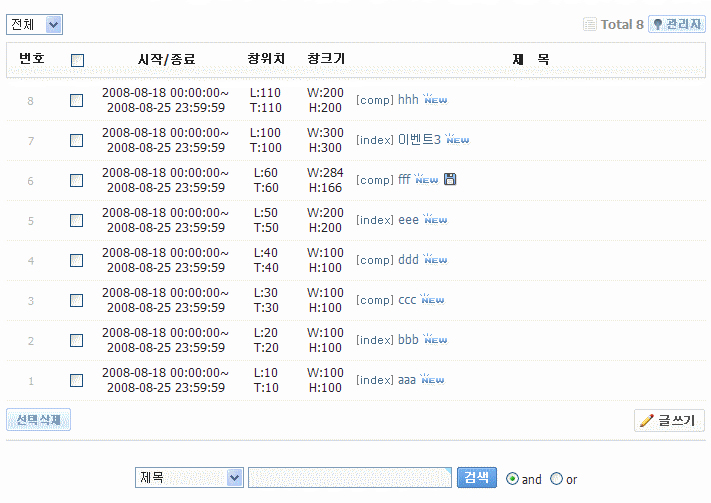711x503 pixels.
Task: Check the box for row 5
Action: (77, 220)
